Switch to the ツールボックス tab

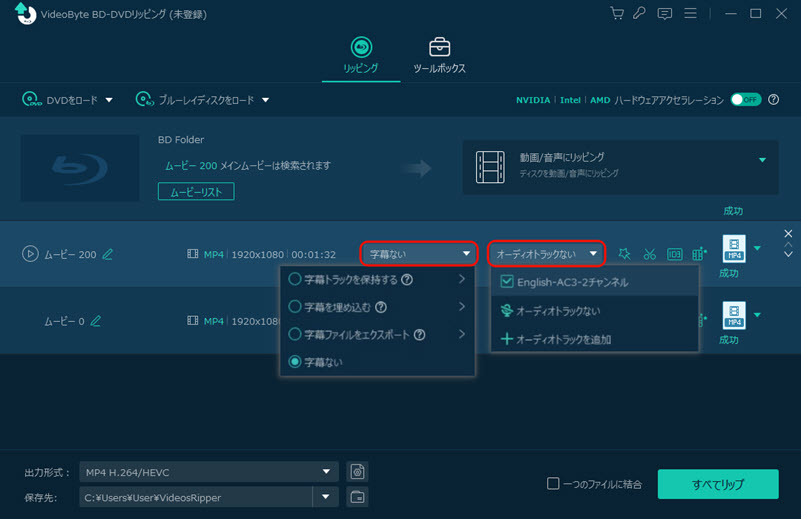click(439, 56)
